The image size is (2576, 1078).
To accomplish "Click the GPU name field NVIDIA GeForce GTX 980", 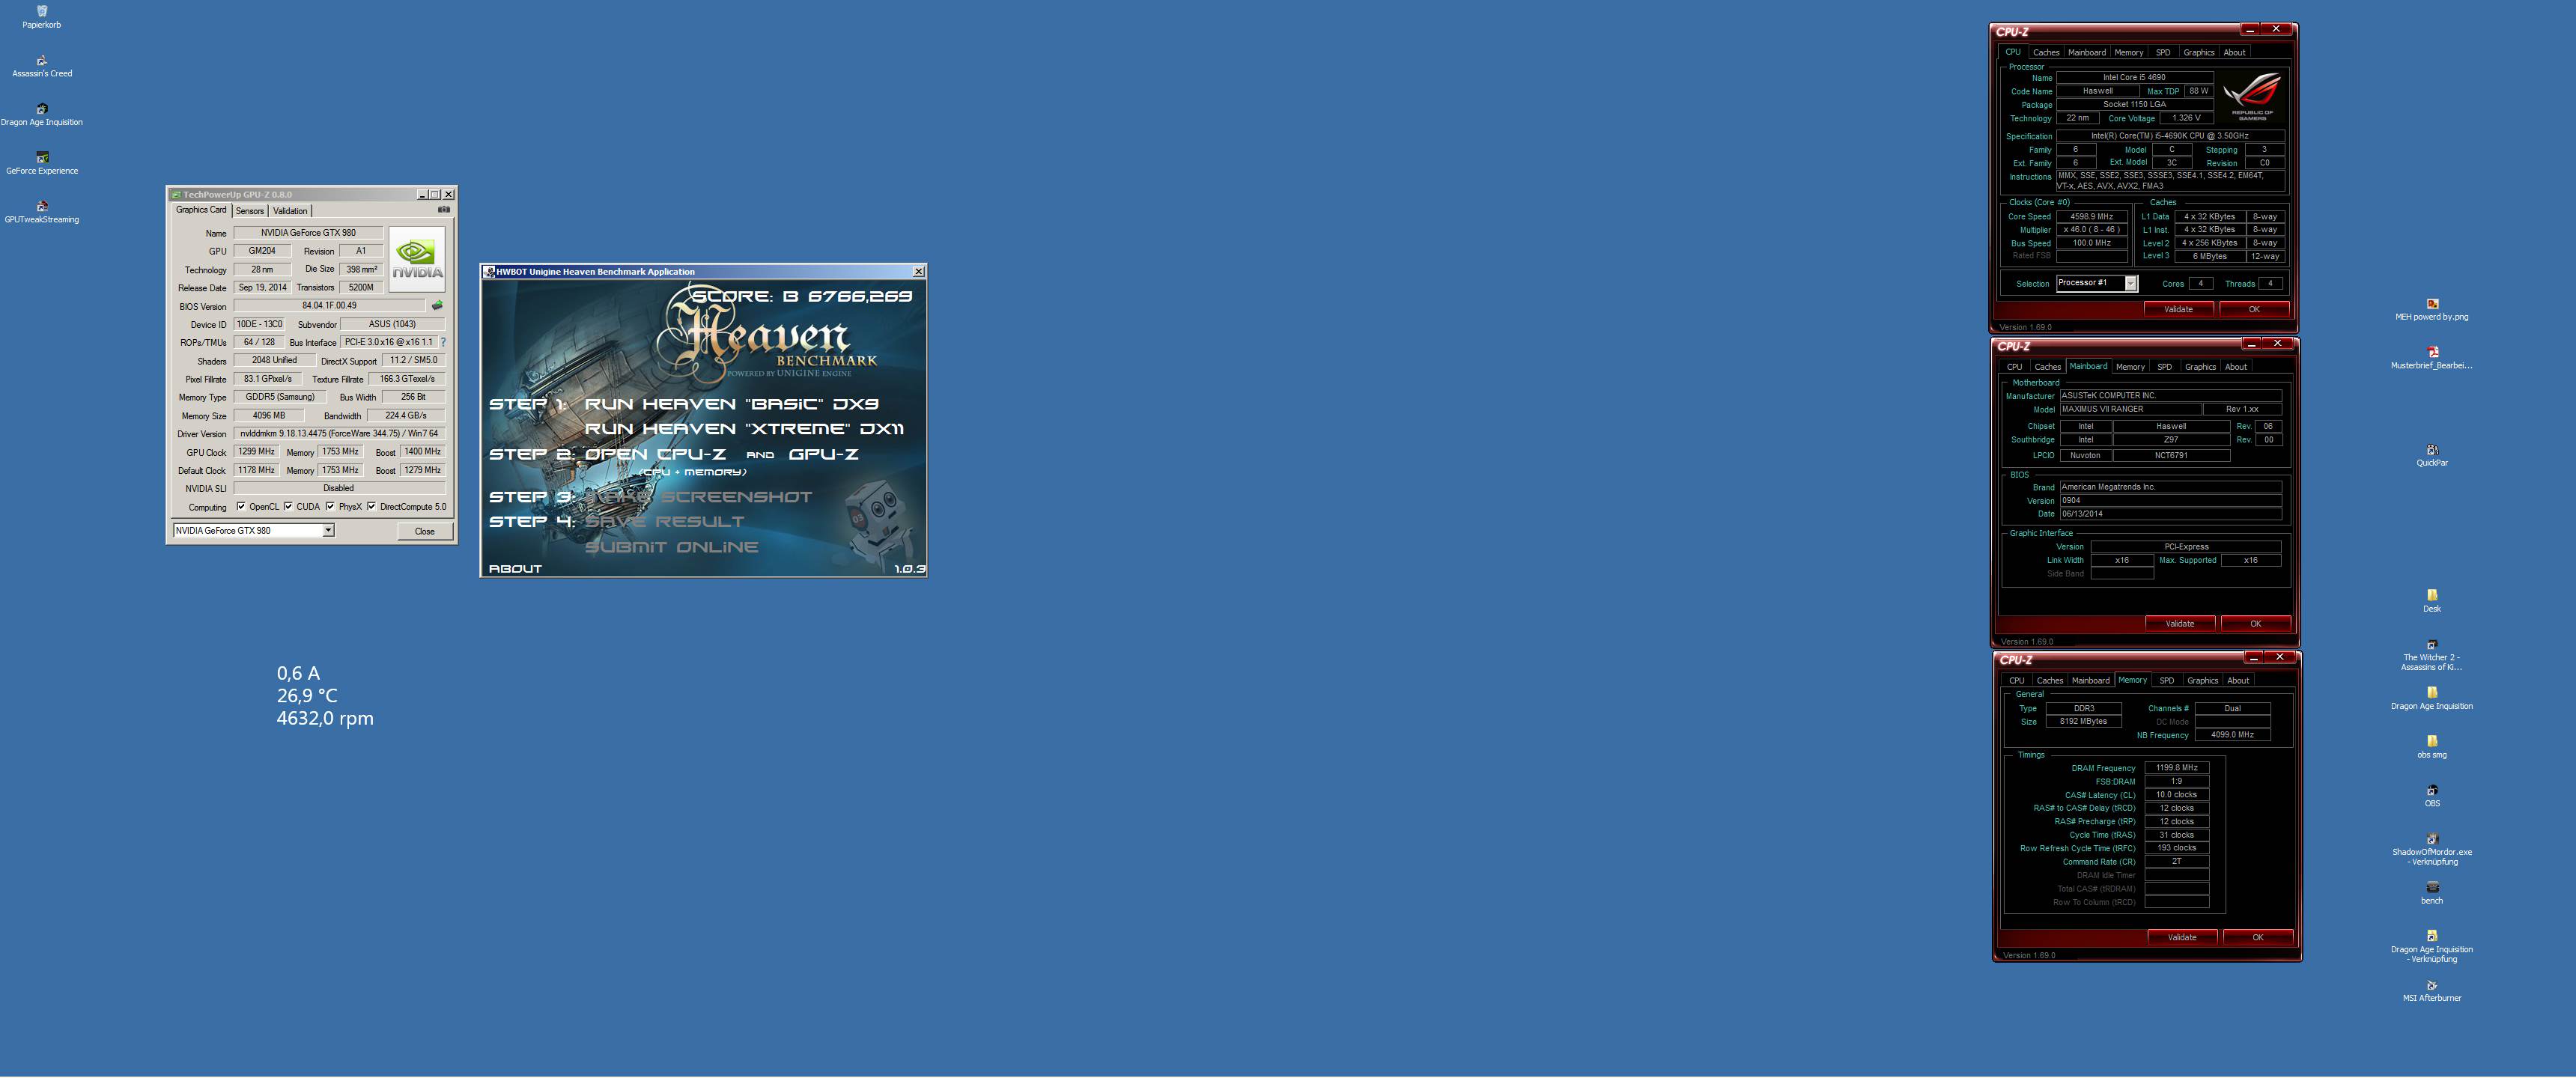I will [x=308, y=232].
